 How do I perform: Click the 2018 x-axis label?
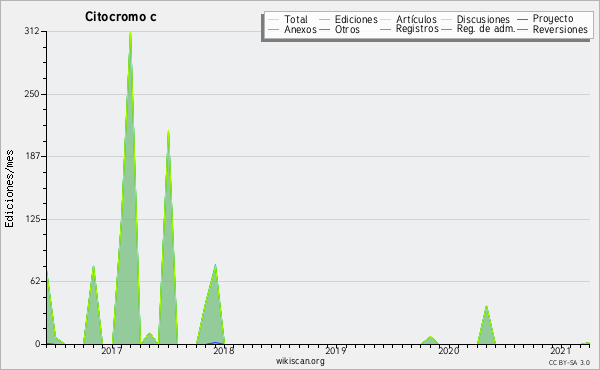[223, 350]
